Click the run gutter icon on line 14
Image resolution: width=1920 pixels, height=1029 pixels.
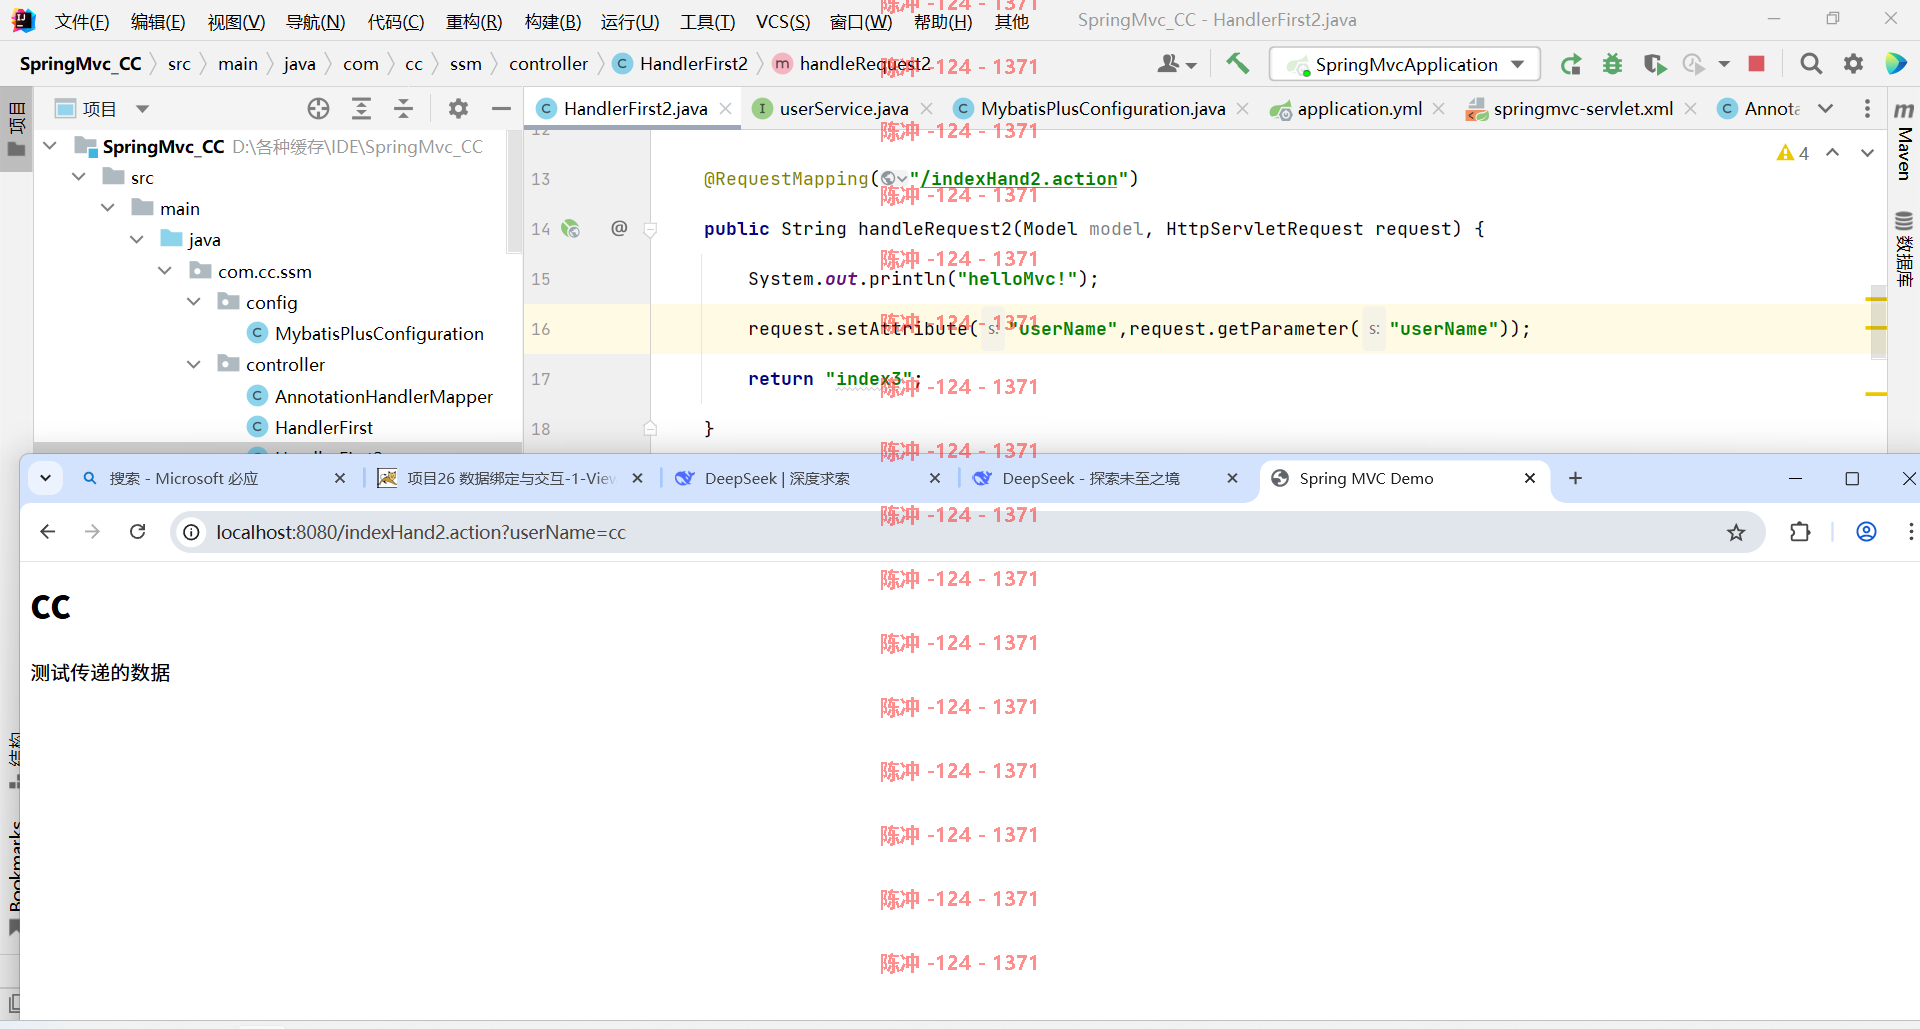[571, 229]
